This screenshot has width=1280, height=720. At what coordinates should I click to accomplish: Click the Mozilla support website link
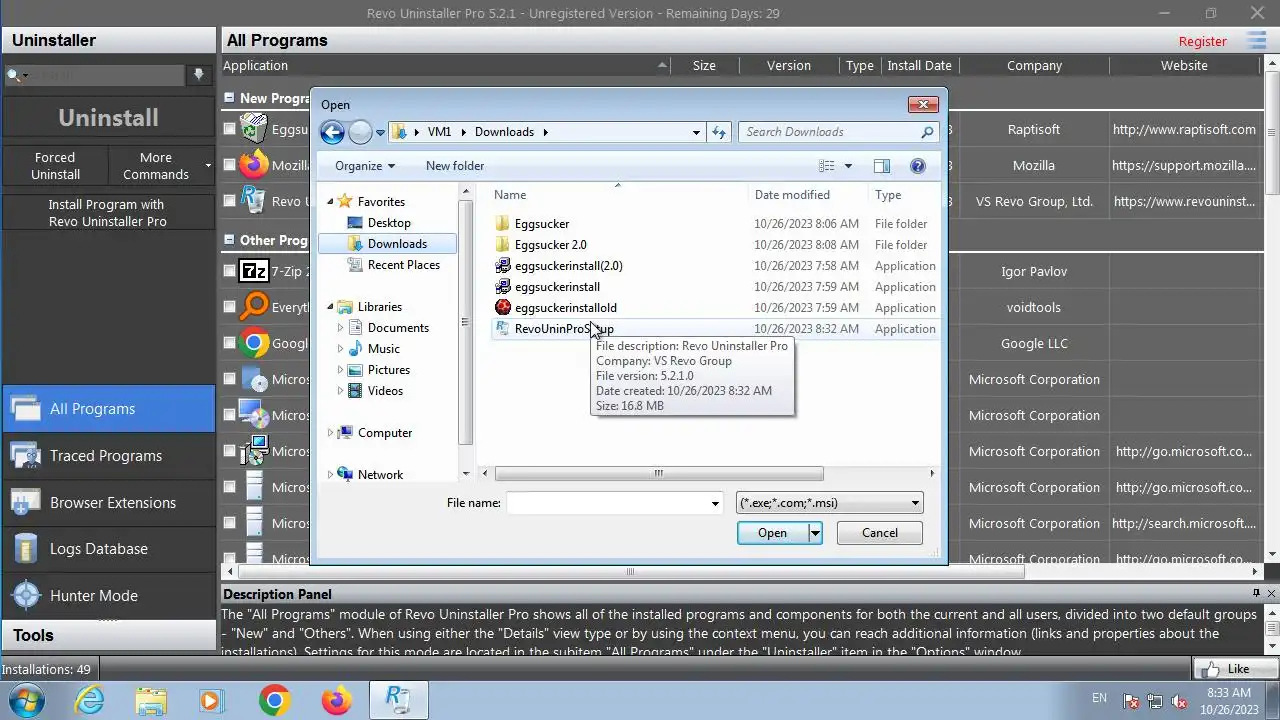click(1183, 165)
